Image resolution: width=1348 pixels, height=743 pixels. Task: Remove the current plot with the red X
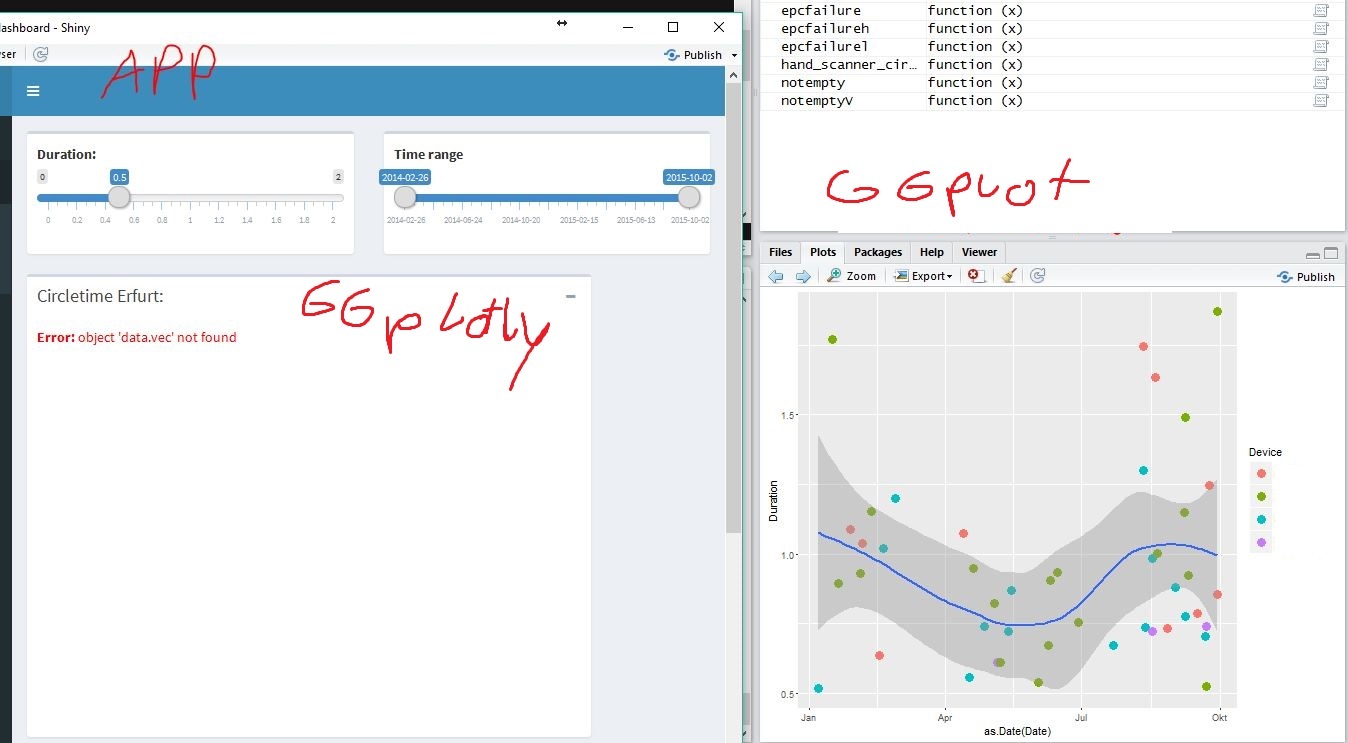pos(975,275)
